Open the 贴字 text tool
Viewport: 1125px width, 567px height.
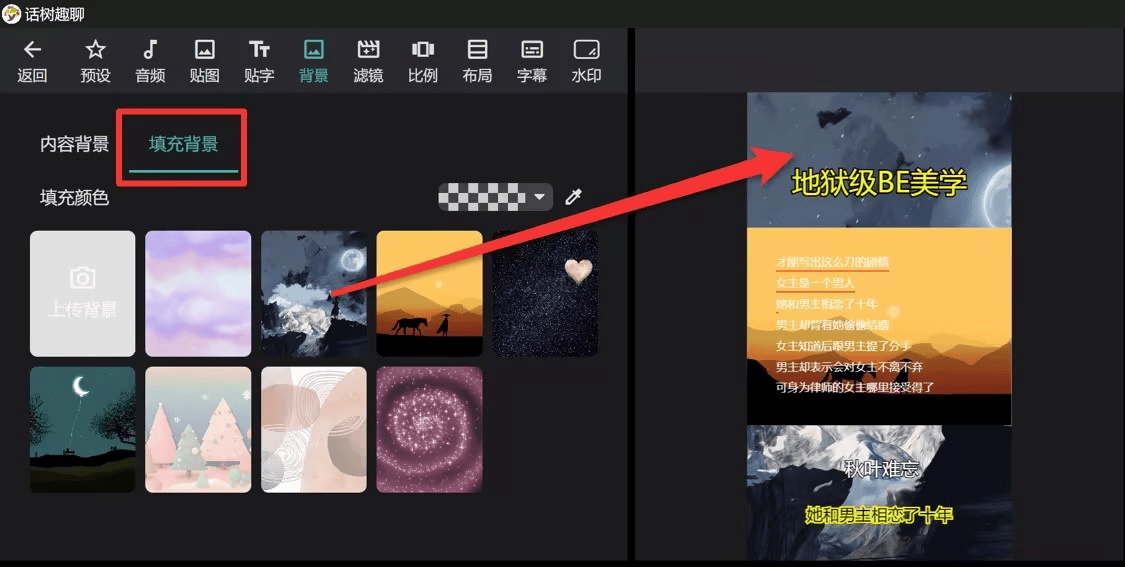[259, 50]
